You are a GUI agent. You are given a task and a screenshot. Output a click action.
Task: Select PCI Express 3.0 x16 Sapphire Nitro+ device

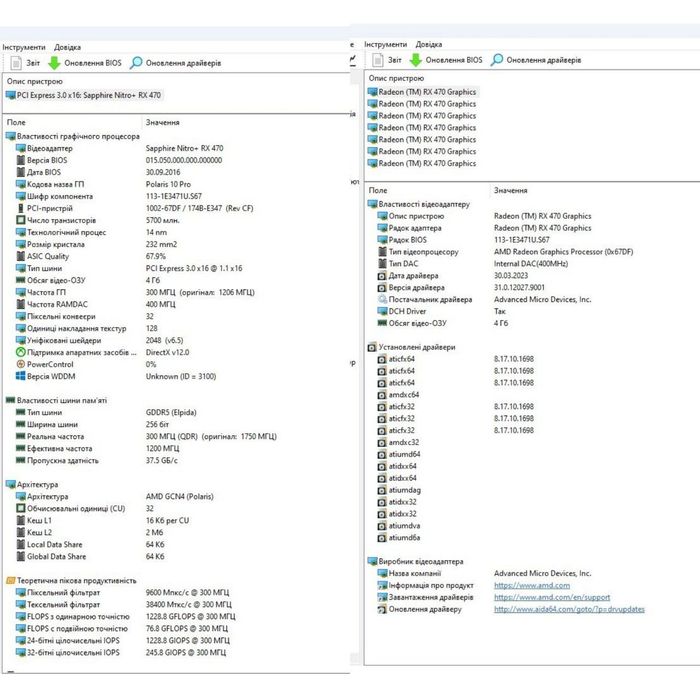[x=84, y=95]
